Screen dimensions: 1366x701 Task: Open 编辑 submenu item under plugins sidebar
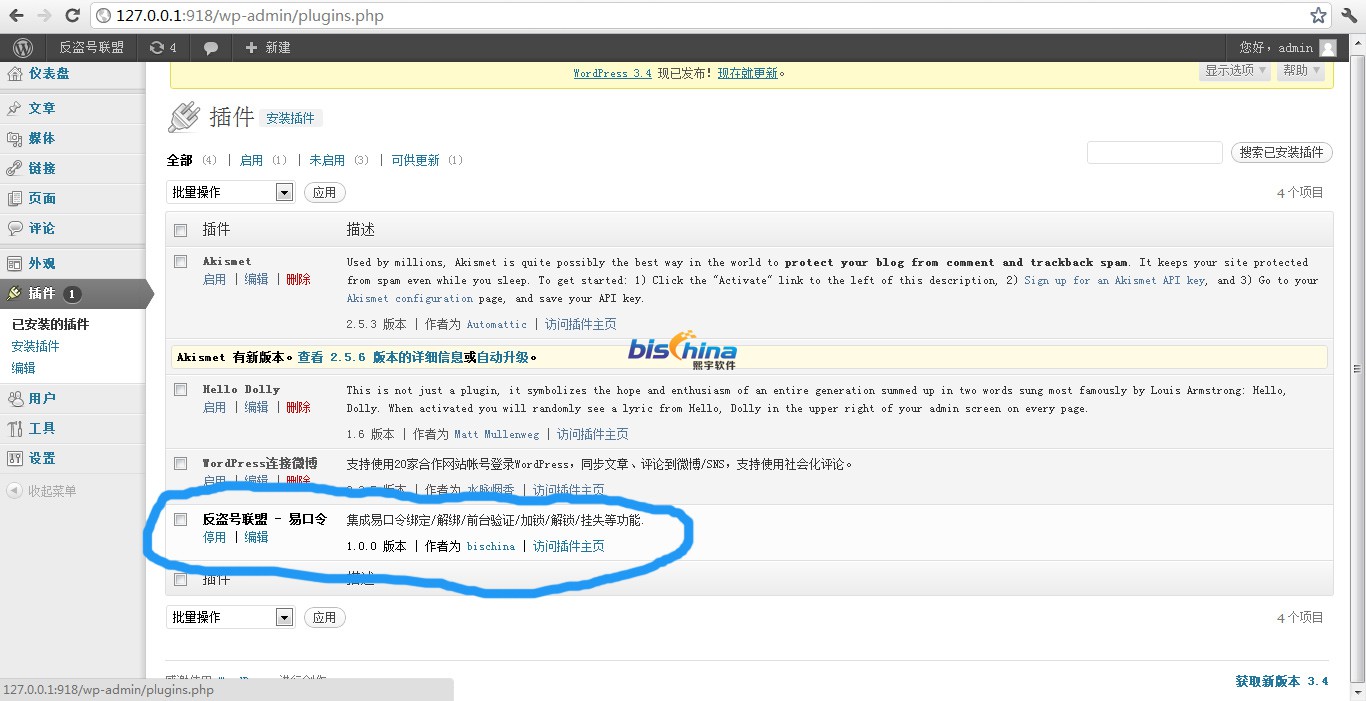click(23, 368)
